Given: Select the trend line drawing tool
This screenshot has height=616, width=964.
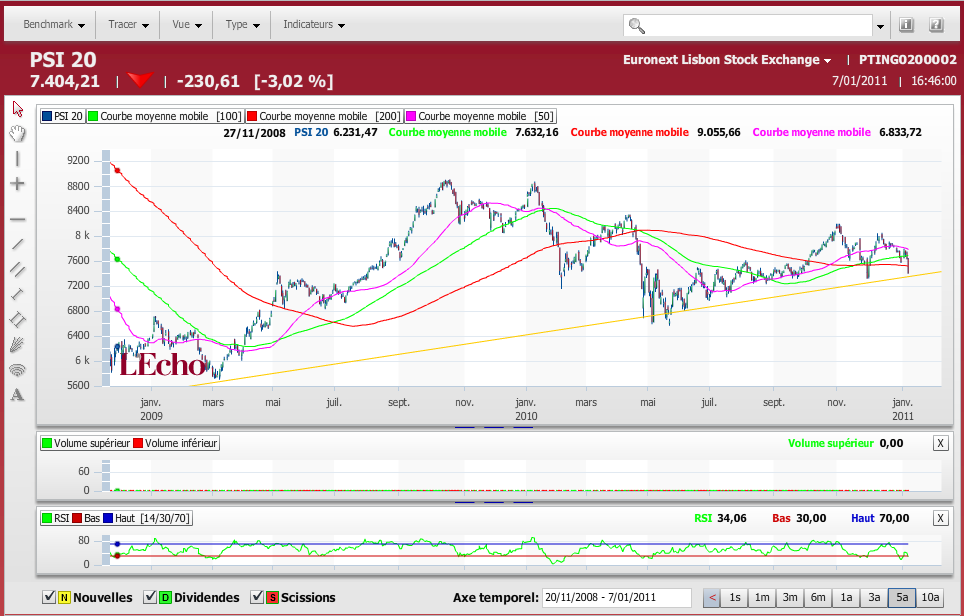Looking at the screenshot, I should (18, 244).
